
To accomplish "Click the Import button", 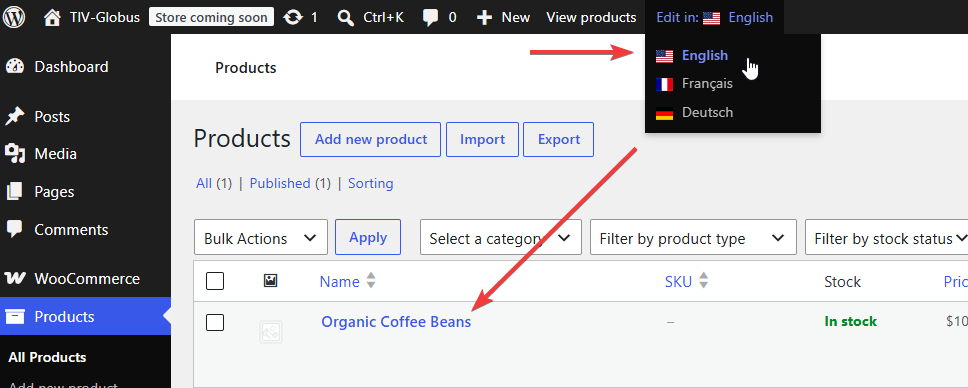I will tap(482, 140).
